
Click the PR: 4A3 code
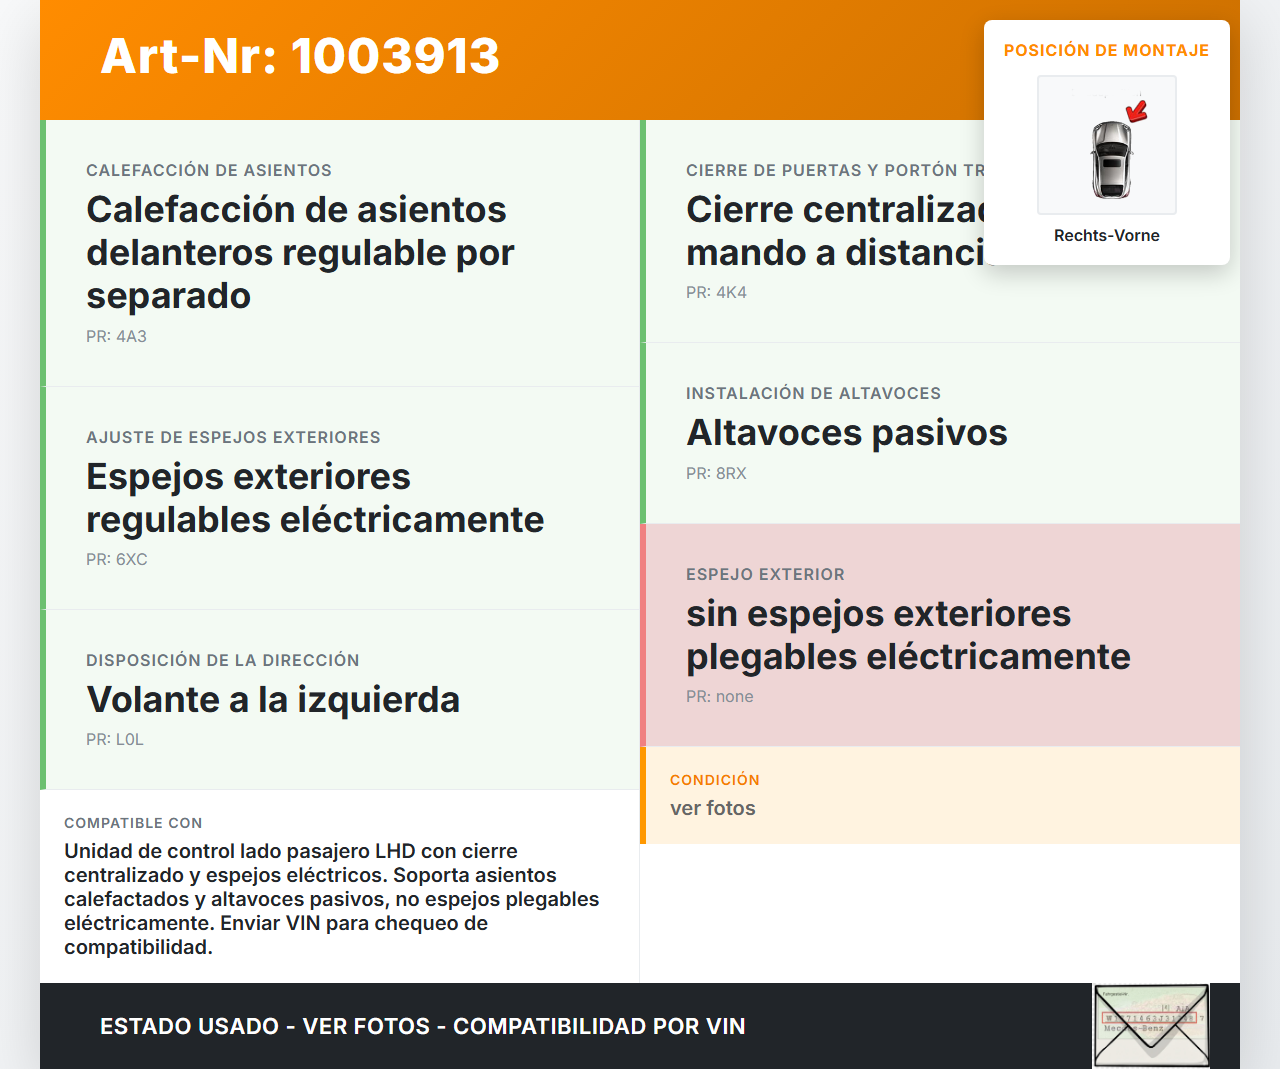(116, 336)
